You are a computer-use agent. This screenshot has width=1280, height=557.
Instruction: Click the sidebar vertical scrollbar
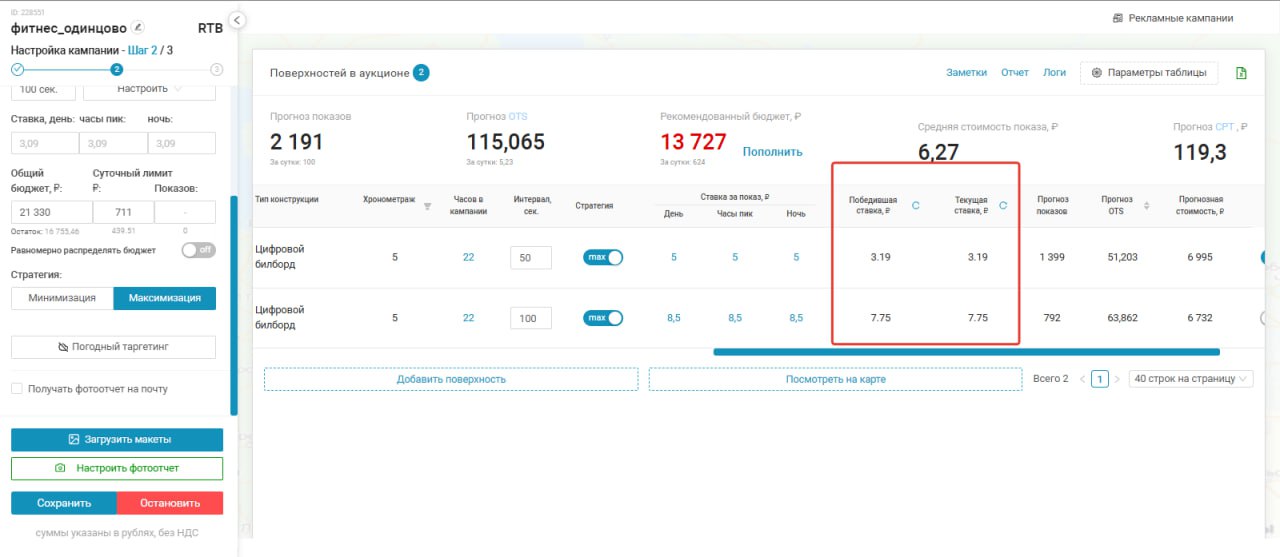[x=234, y=305]
